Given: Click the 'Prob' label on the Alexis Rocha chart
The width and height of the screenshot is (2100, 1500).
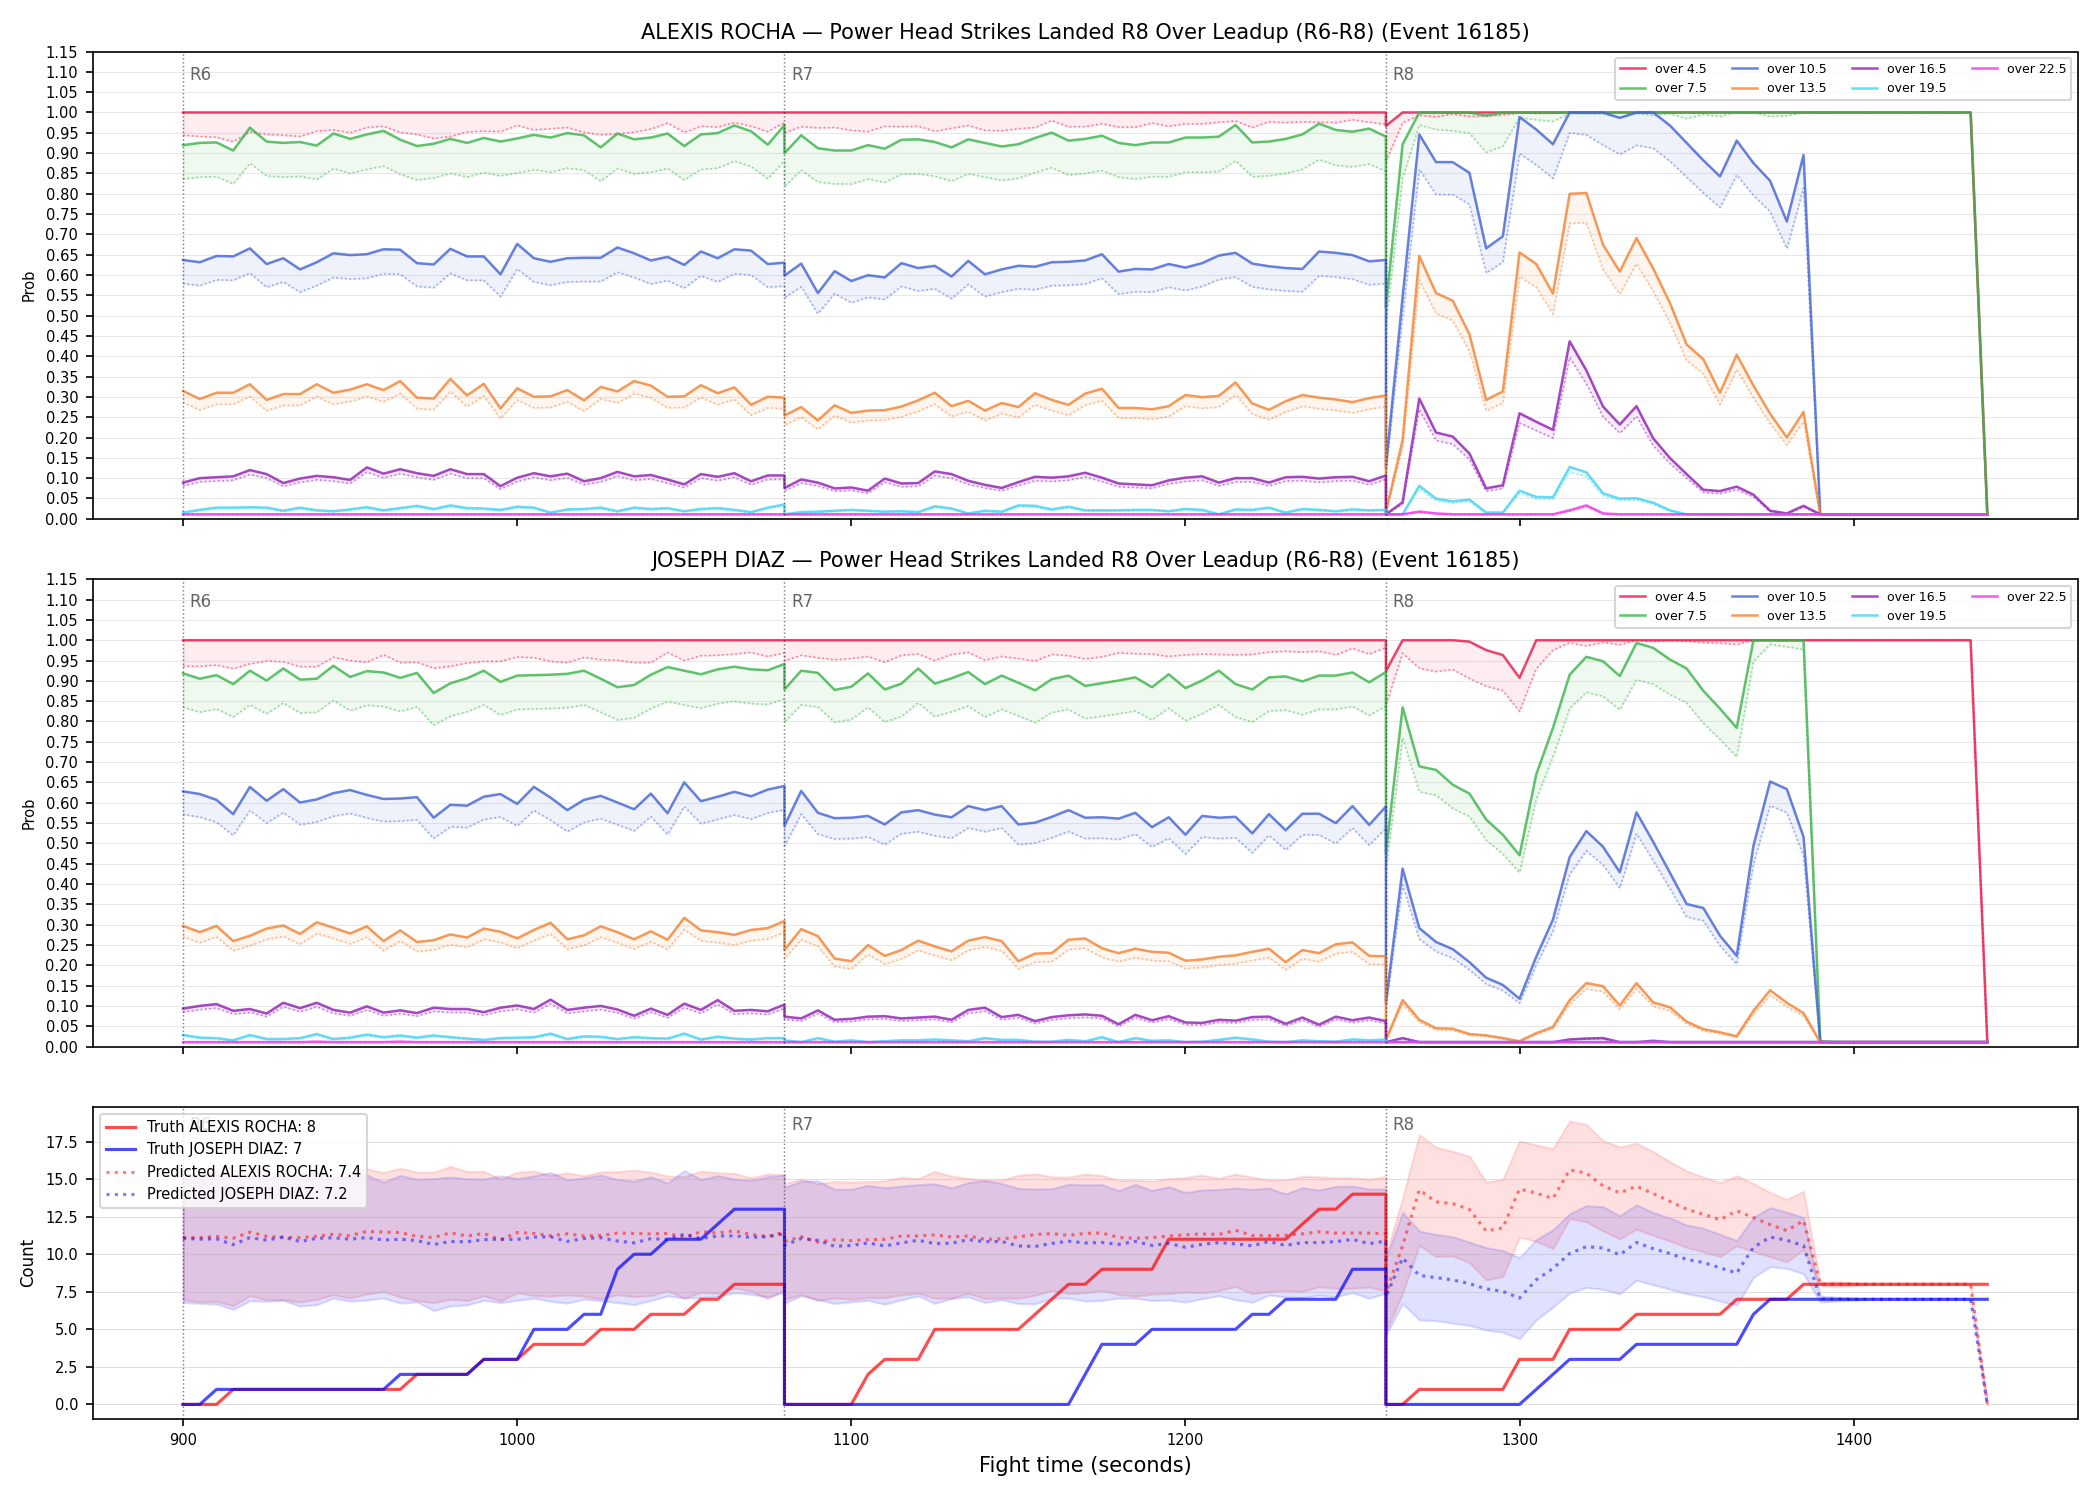Looking at the screenshot, I should click(x=28, y=286).
